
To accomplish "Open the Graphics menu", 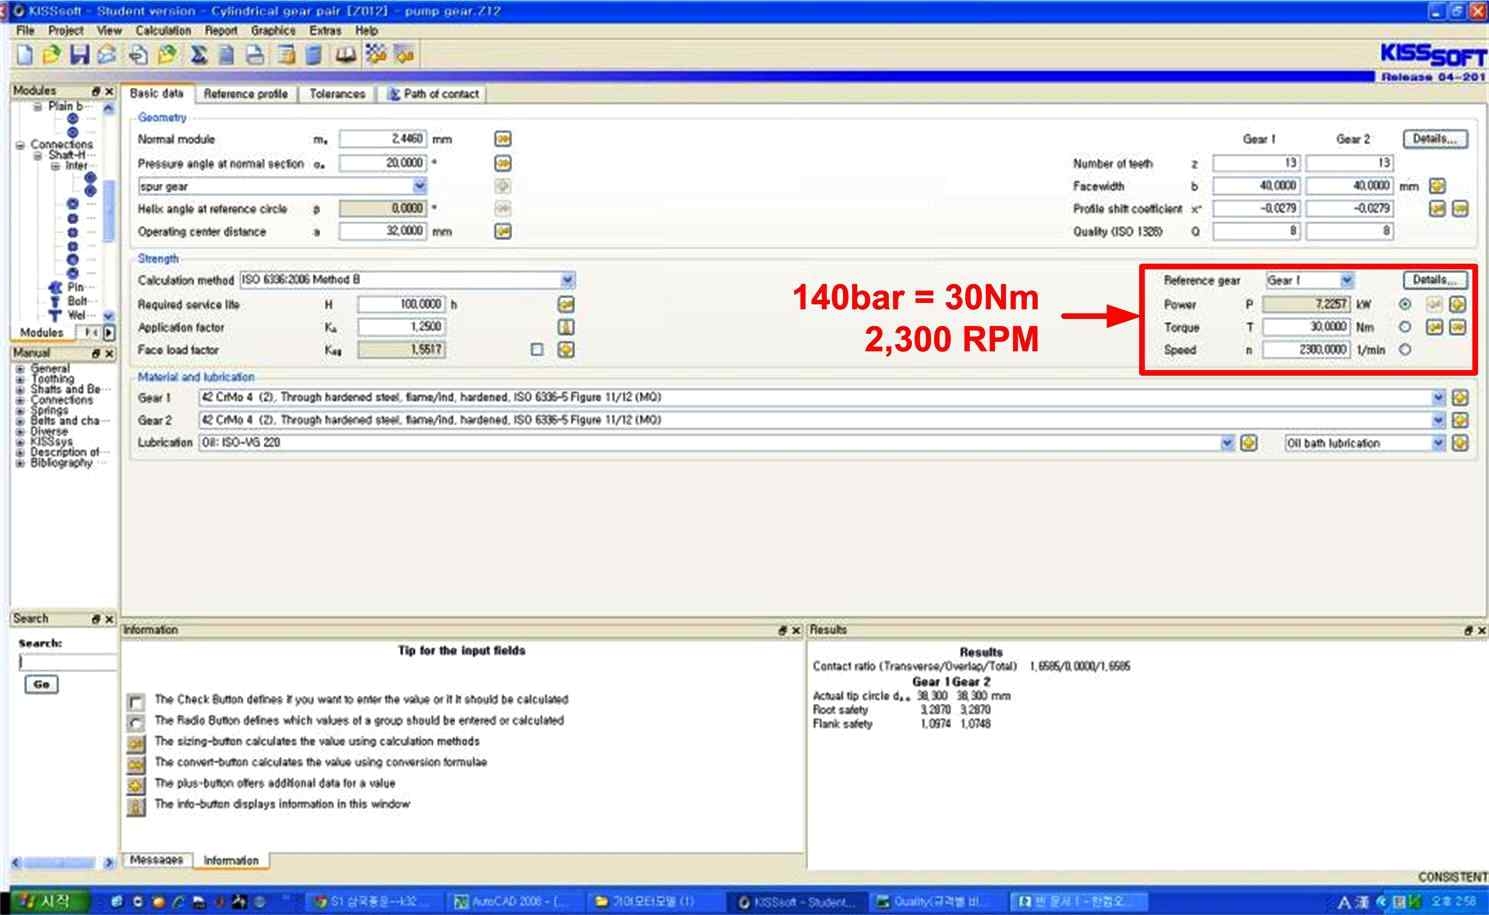I will 273,31.
